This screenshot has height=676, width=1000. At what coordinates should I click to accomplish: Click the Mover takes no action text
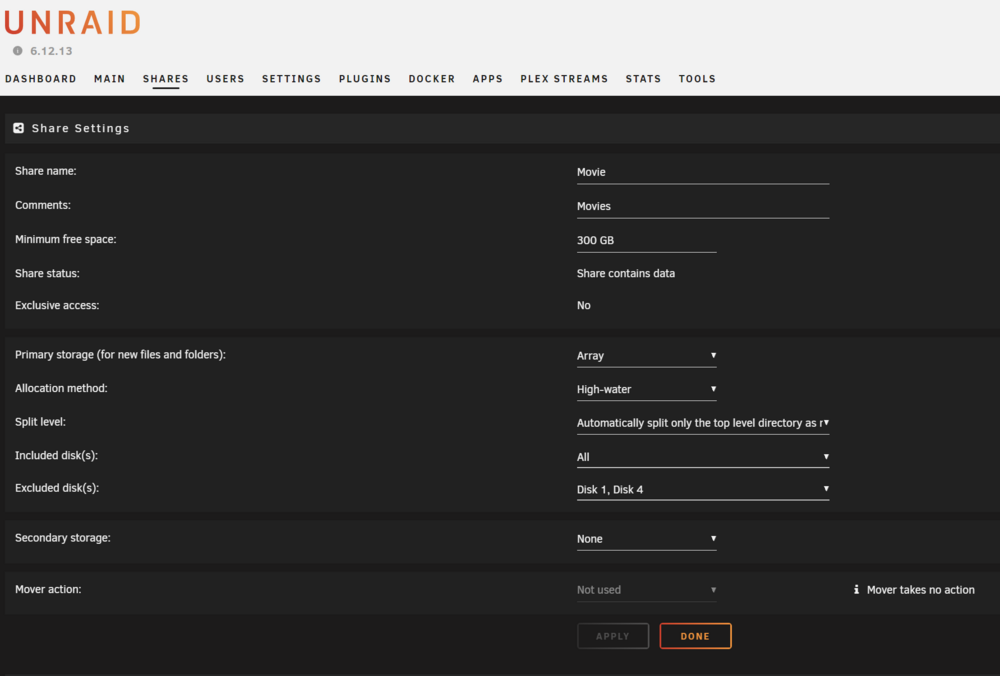pos(920,591)
